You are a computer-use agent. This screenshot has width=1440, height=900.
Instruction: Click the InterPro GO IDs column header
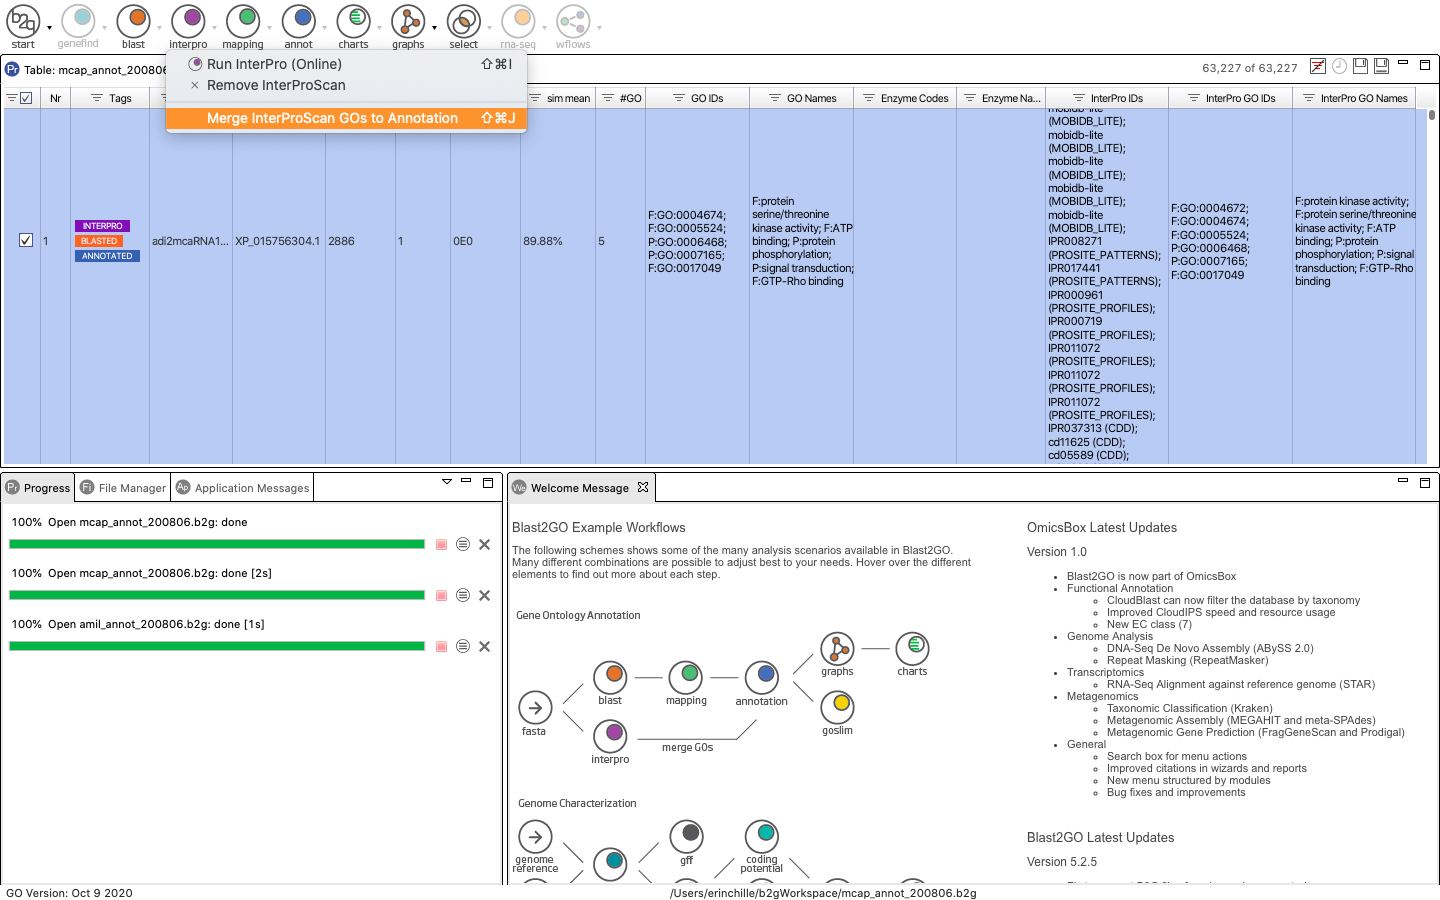pos(1230,98)
